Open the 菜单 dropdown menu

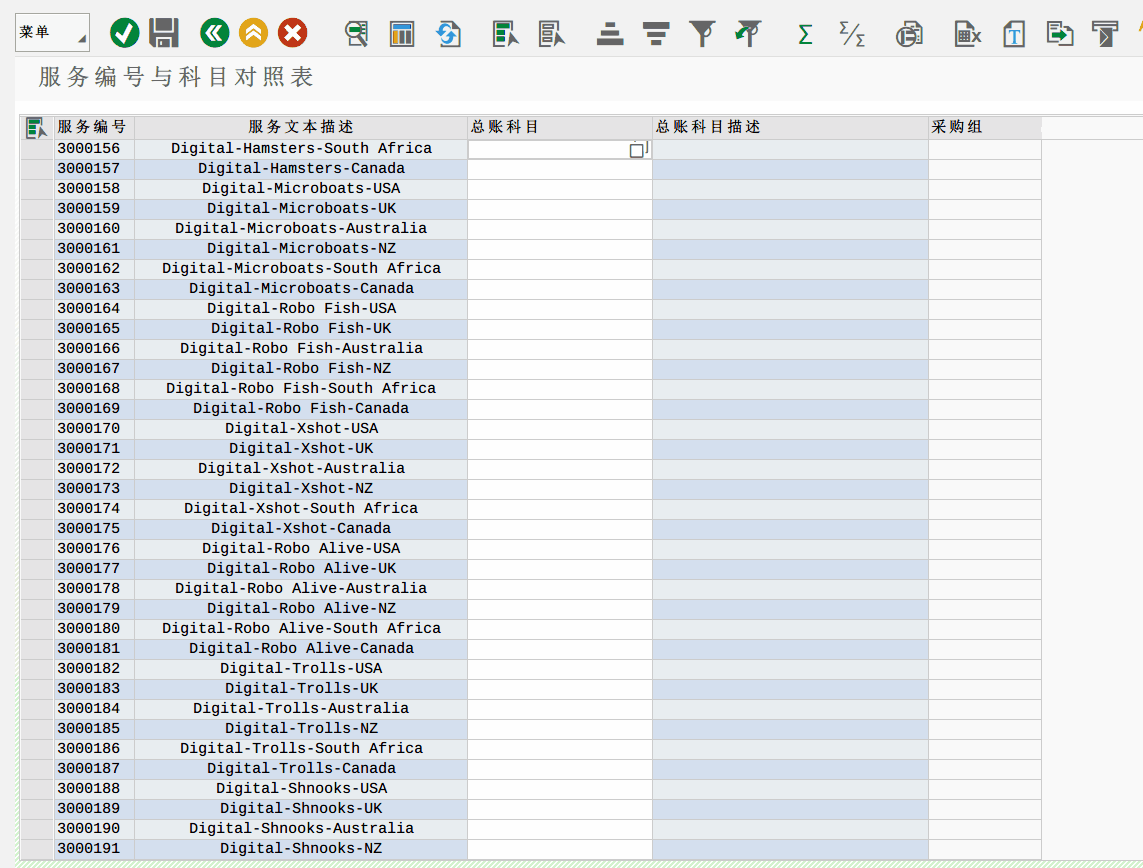click(x=52, y=33)
